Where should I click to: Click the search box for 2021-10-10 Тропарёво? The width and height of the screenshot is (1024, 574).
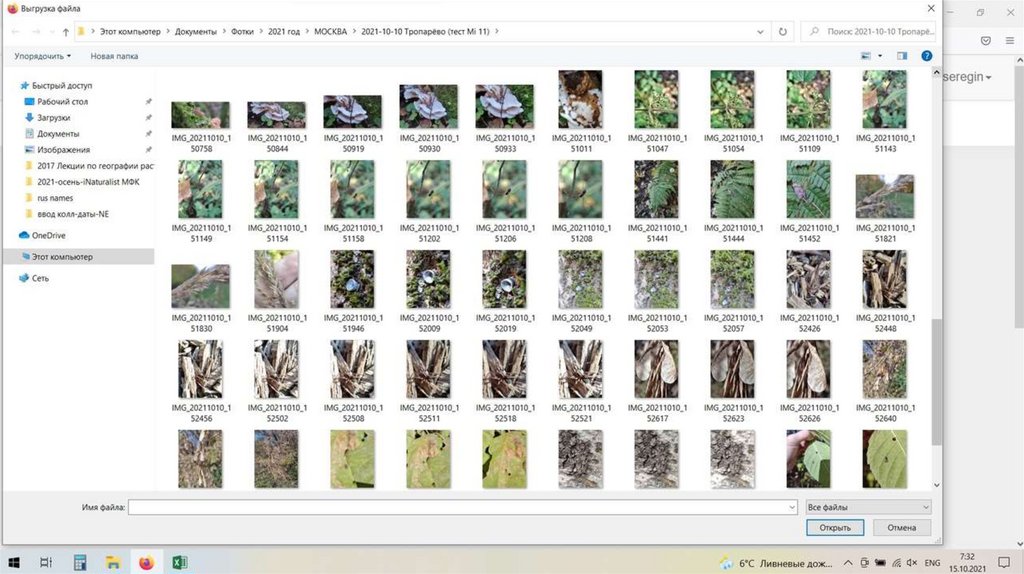868,31
